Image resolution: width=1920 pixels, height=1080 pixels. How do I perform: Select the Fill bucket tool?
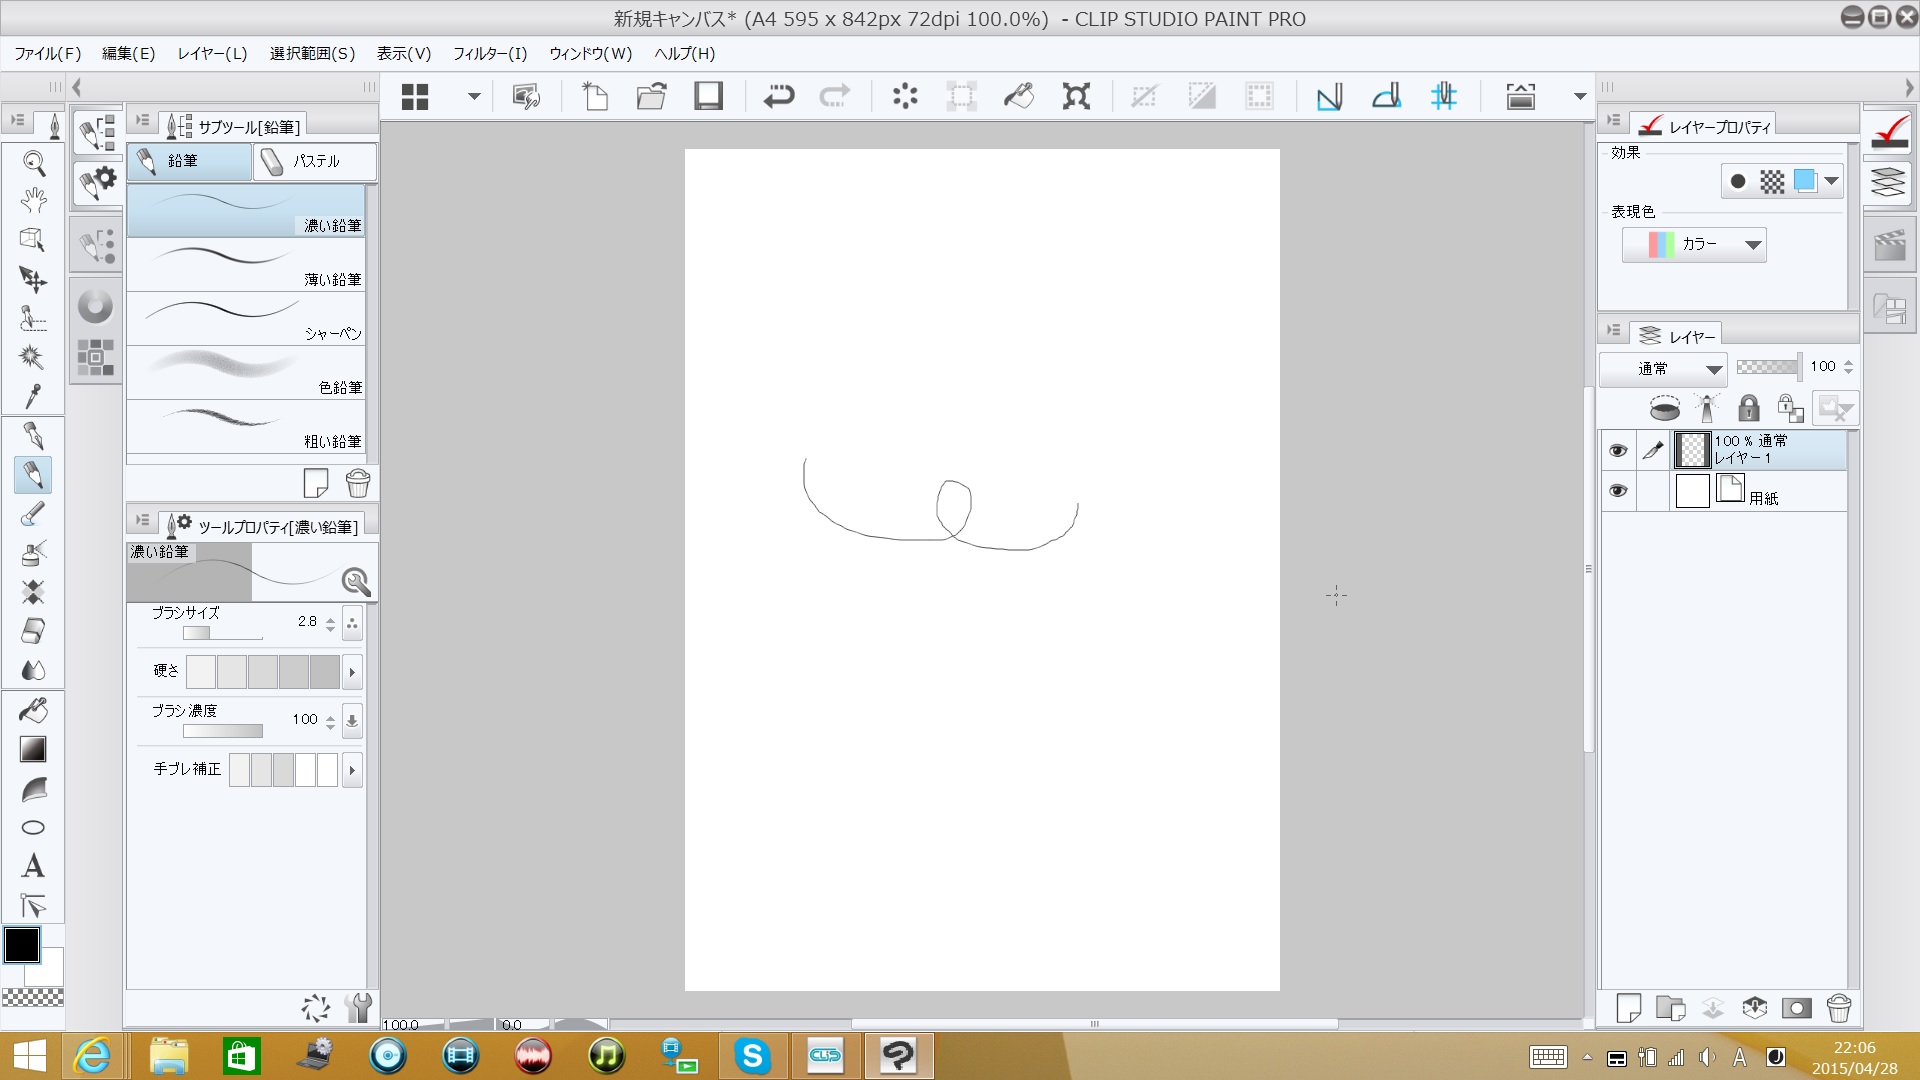point(33,710)
